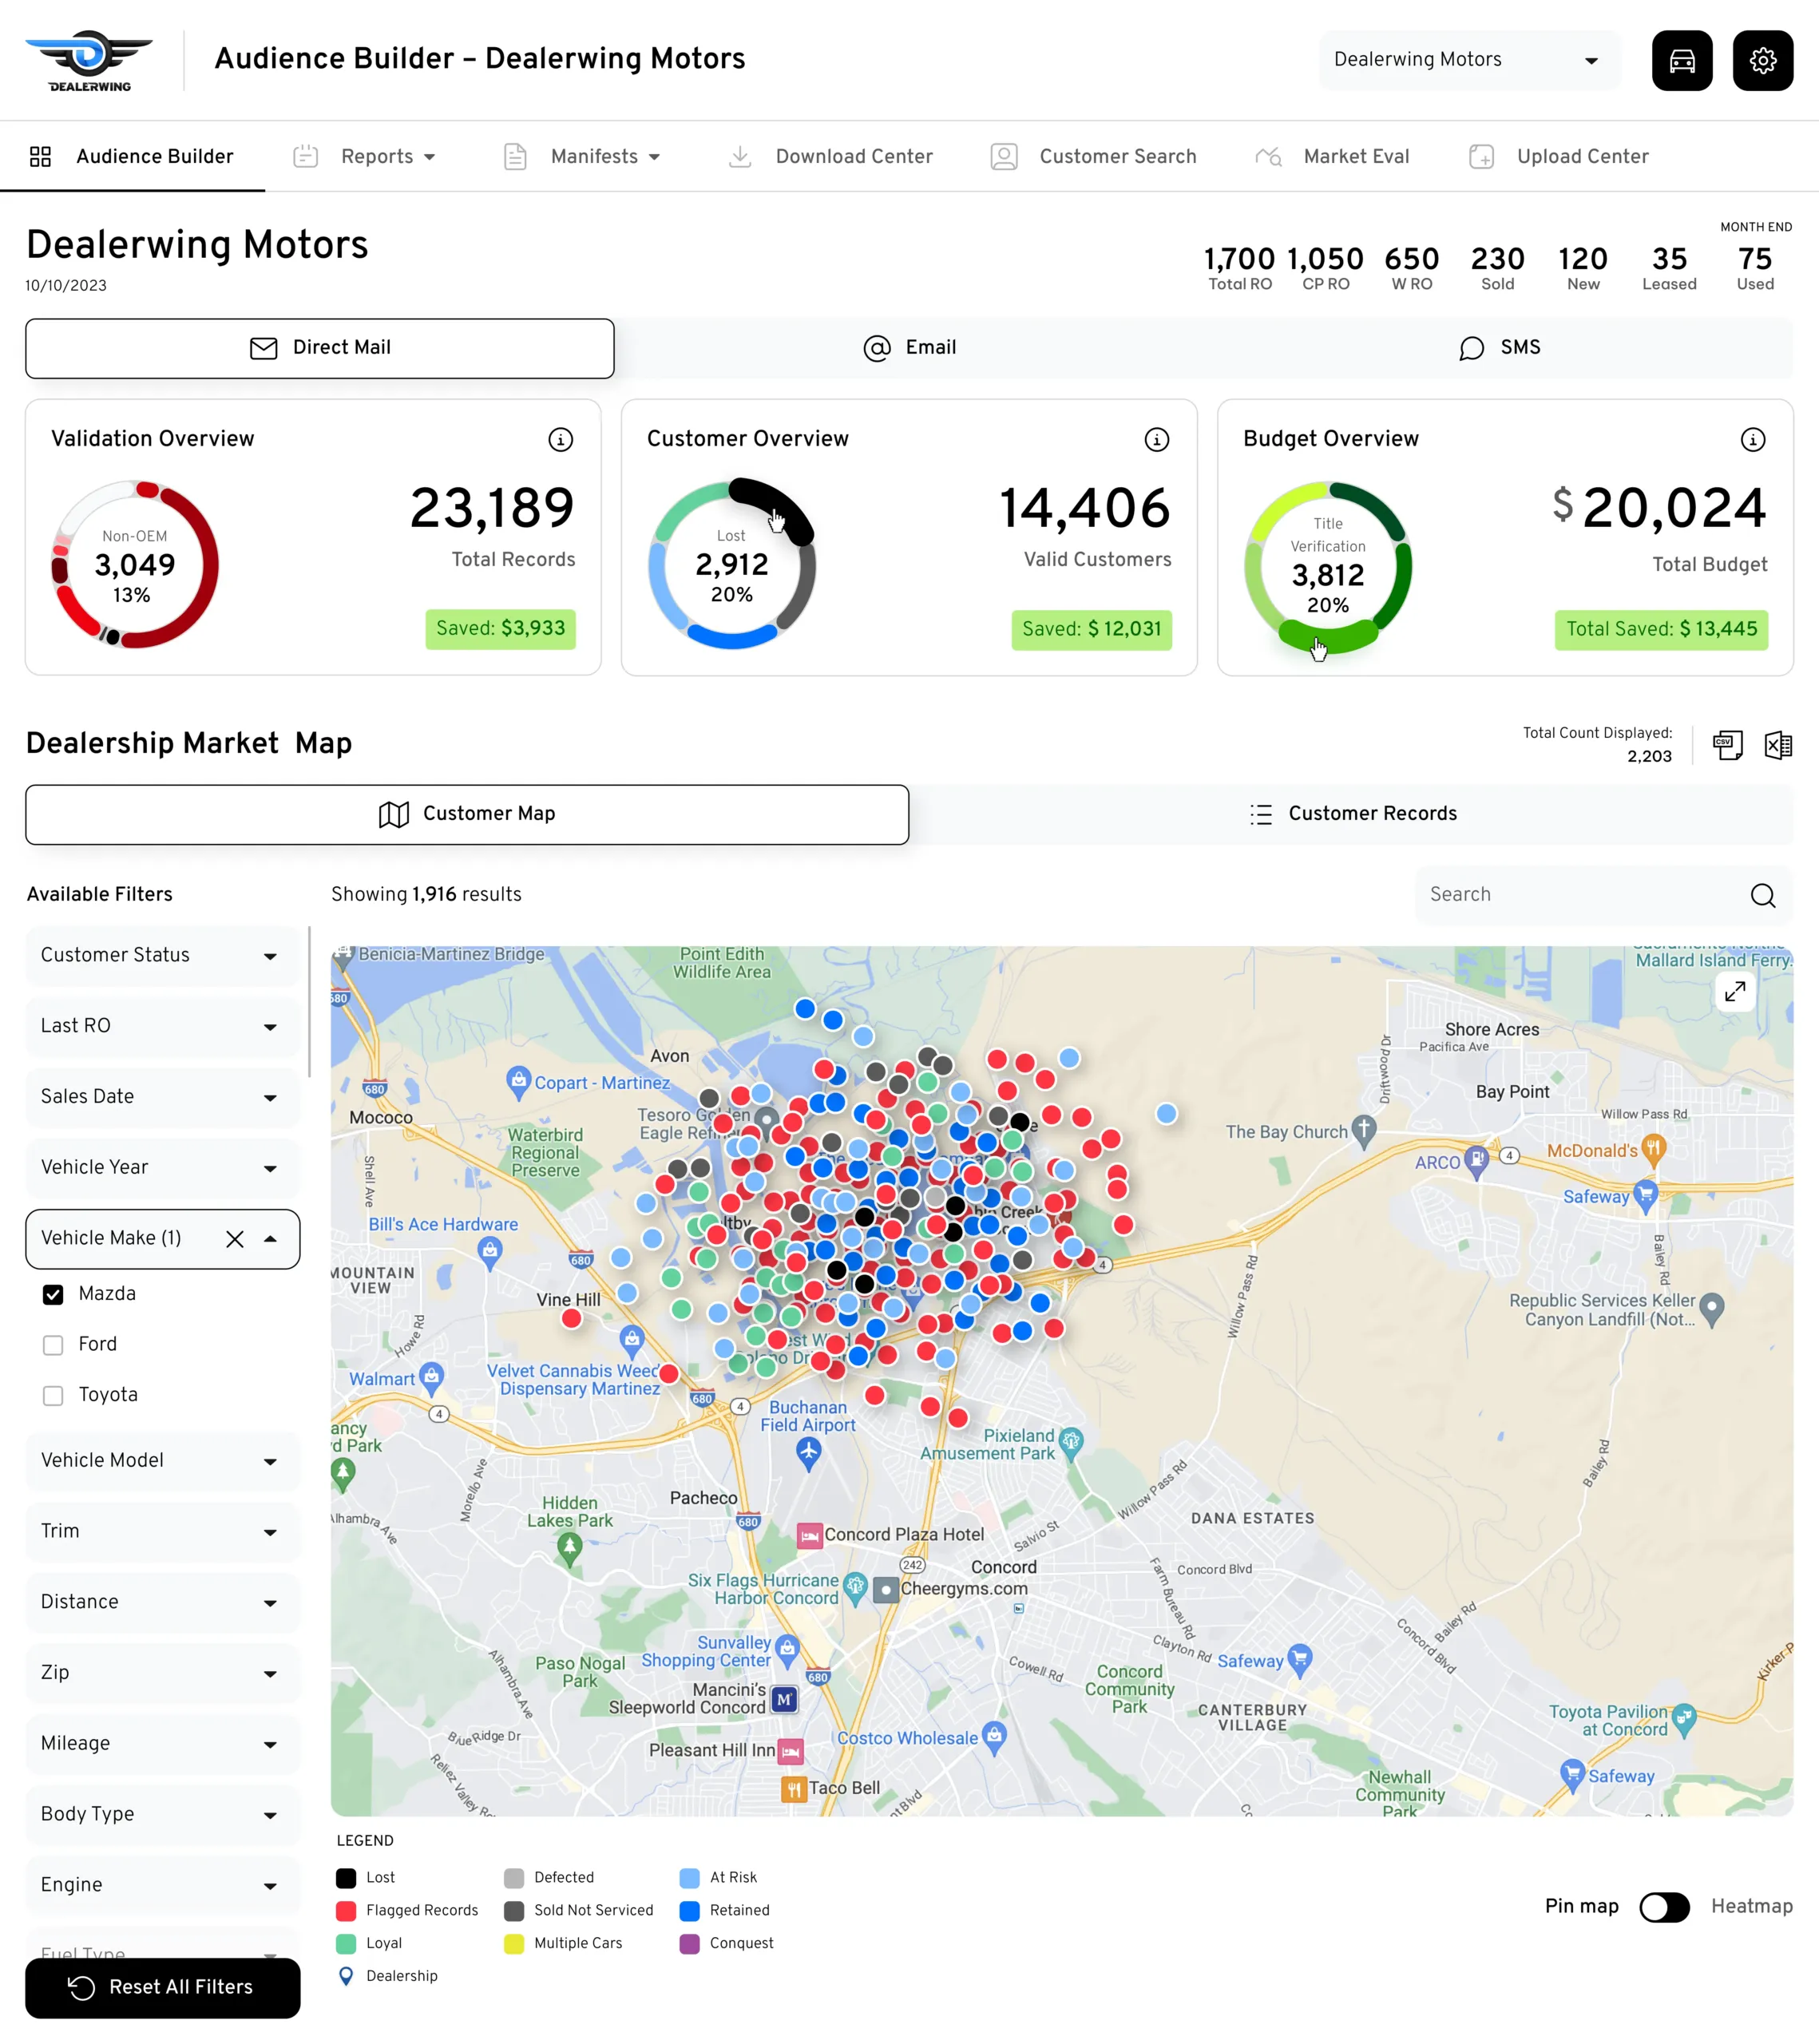This screenshot has height=2044, width=1819.
Task: Click the search magnifier icon
Action: 1762,895
